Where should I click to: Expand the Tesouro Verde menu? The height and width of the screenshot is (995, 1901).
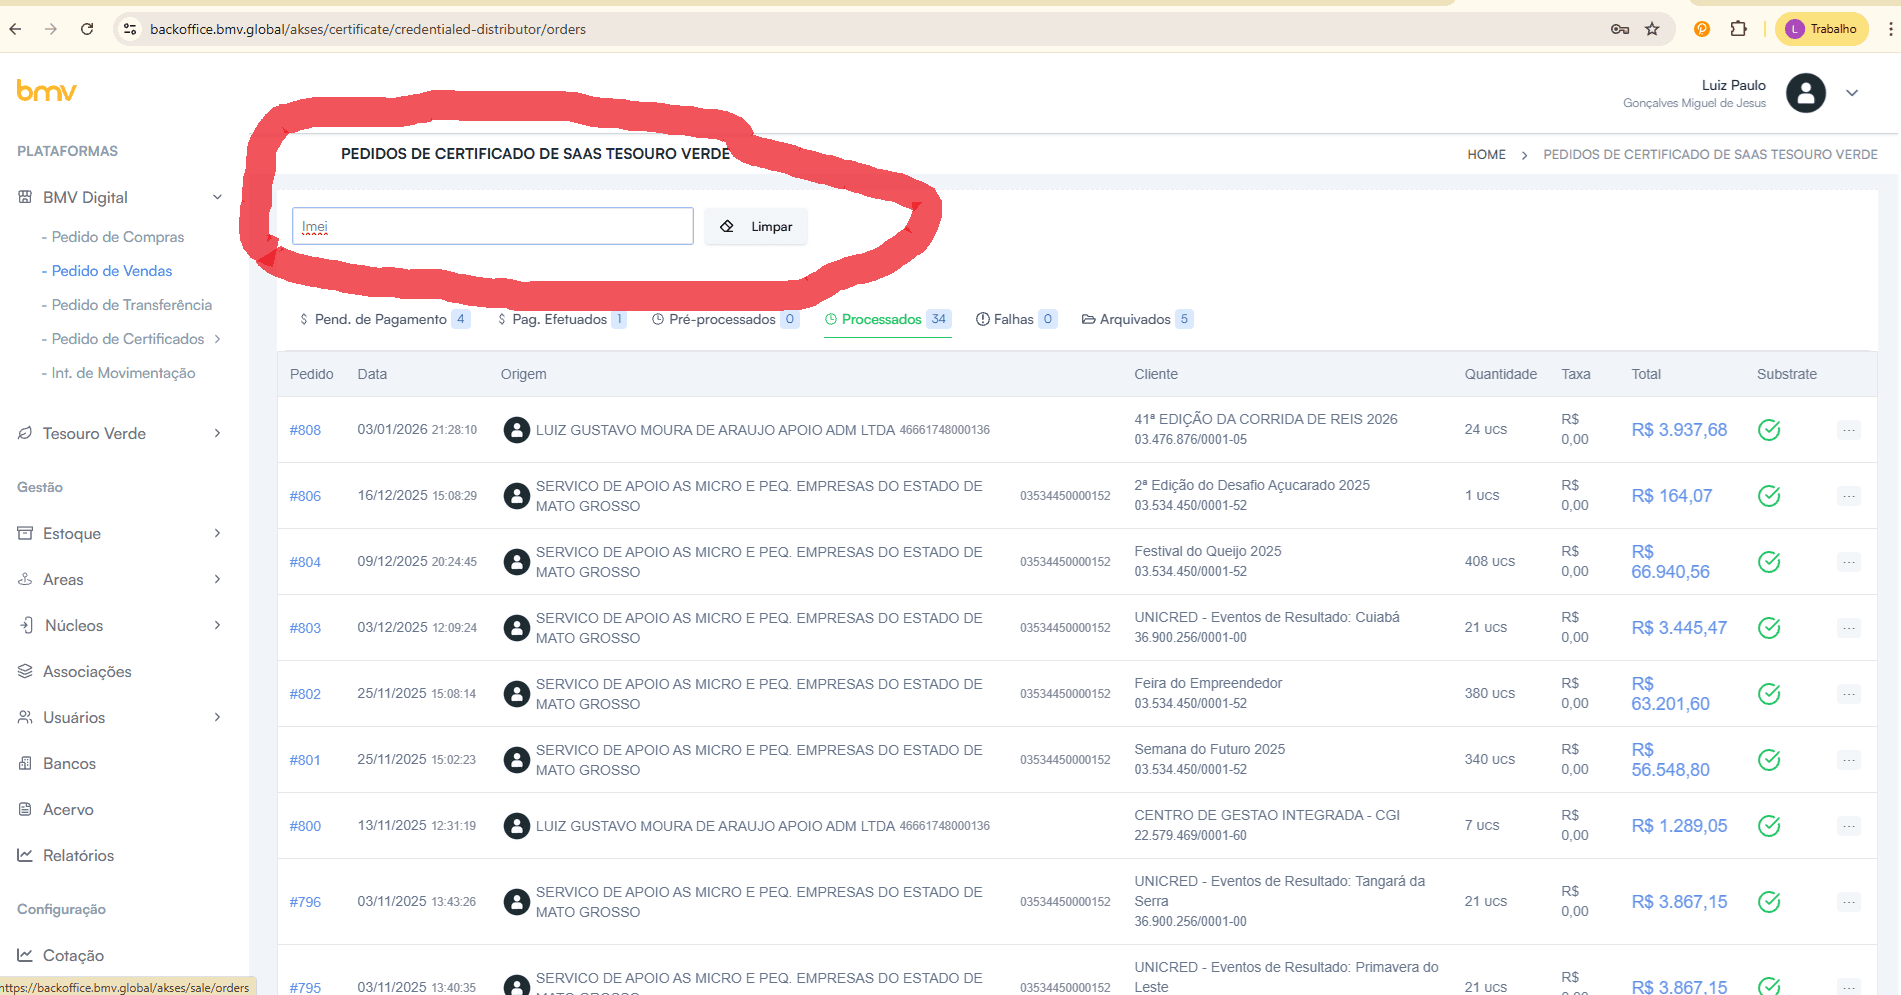click(x=217, y=433)
